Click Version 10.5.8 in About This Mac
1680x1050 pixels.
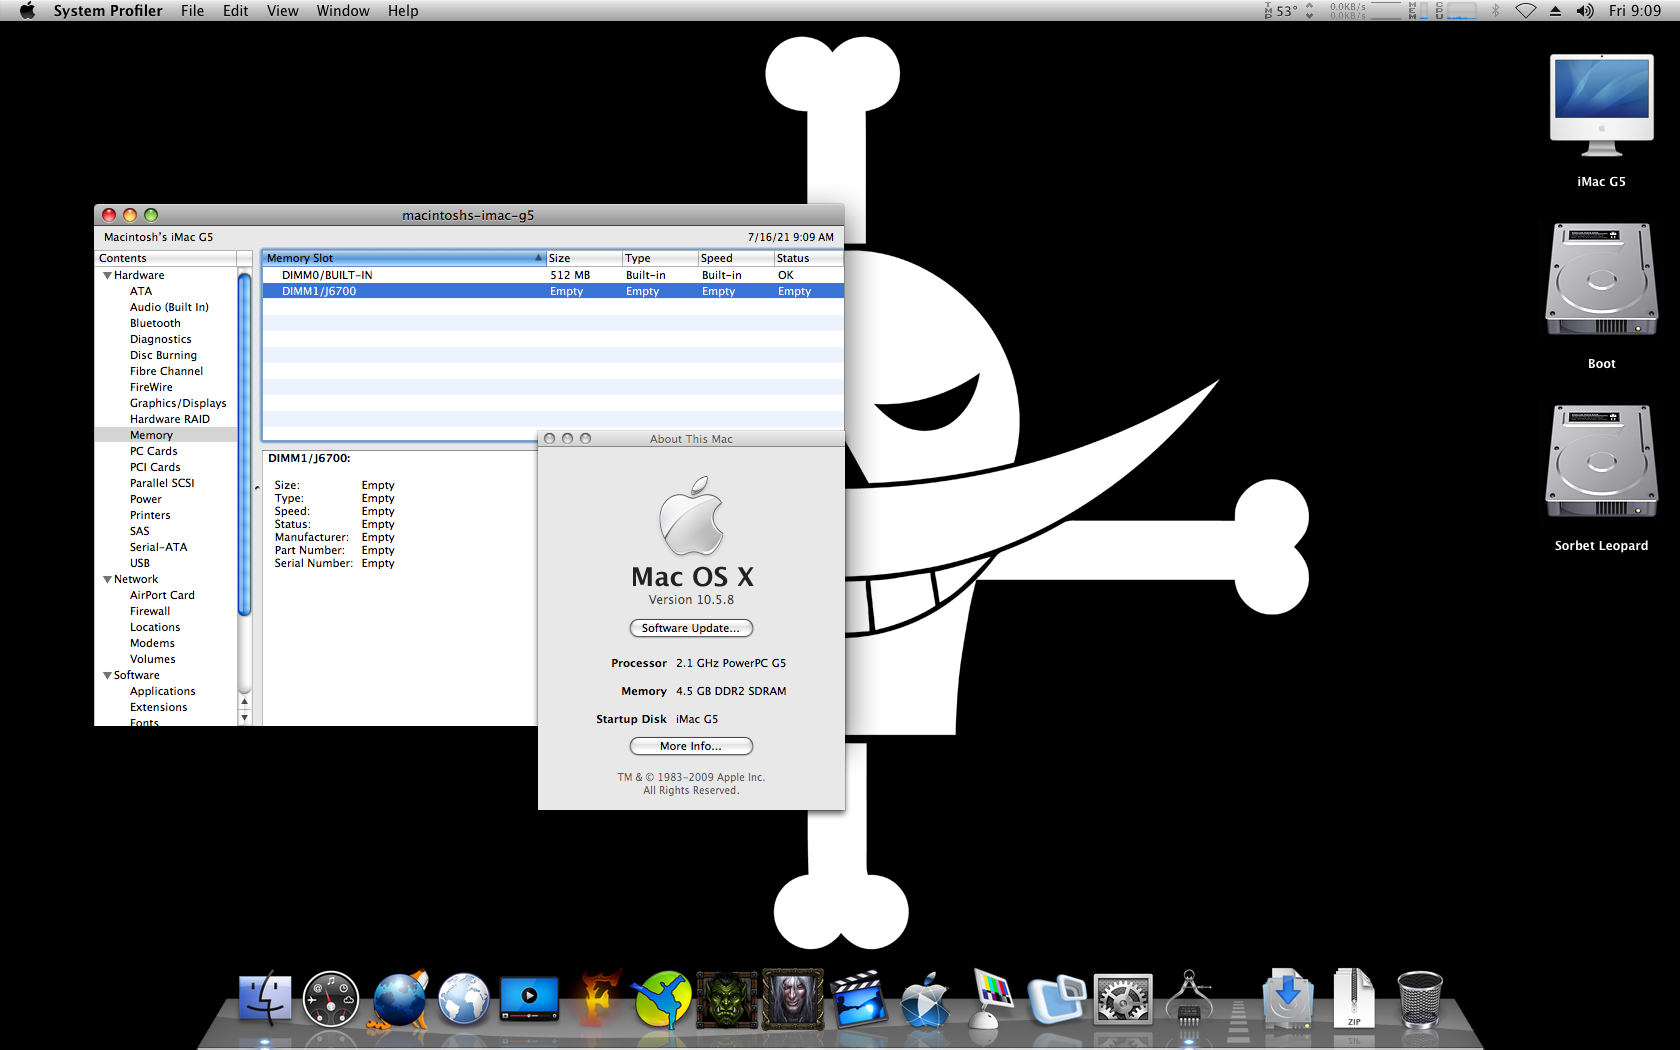[x=691, y=600]
